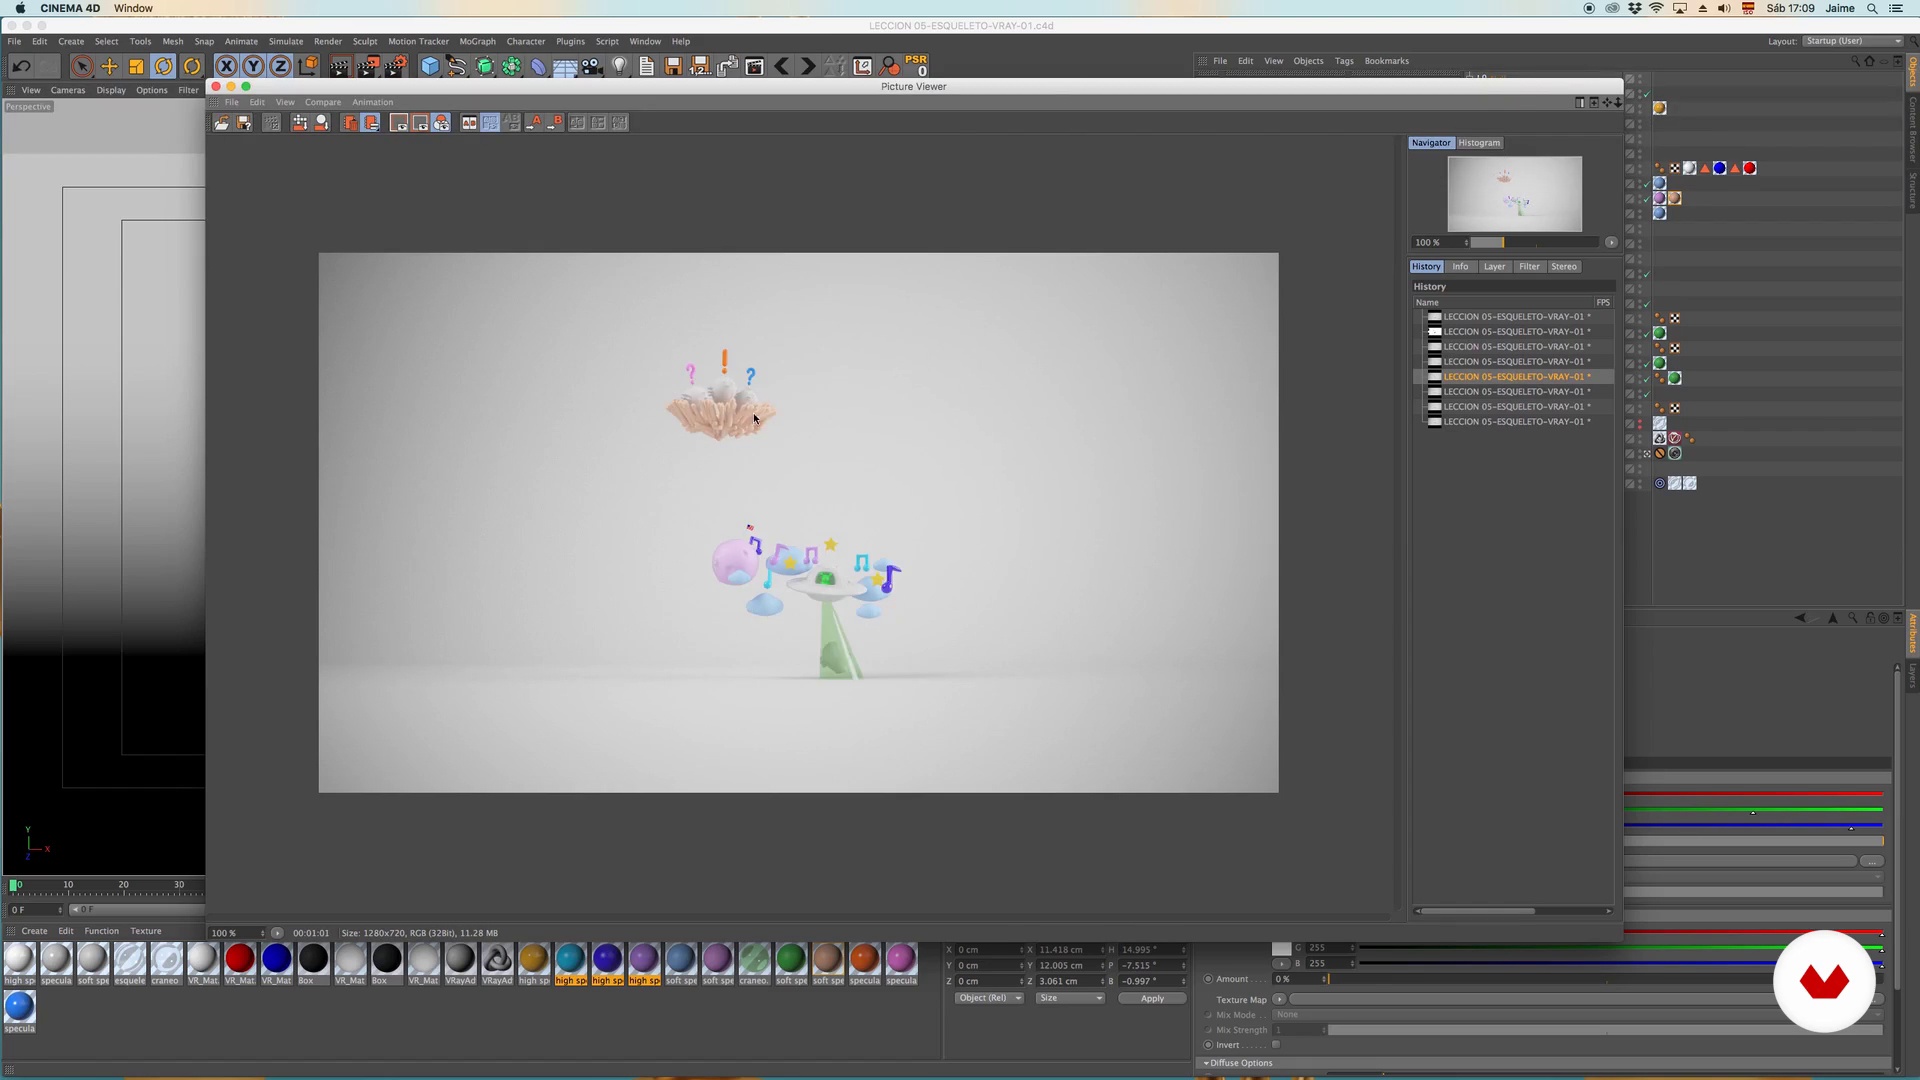1920x1080 pixels.
Task: Click the Undo arrow in the main toolbar
Action: tap(21, 67)
